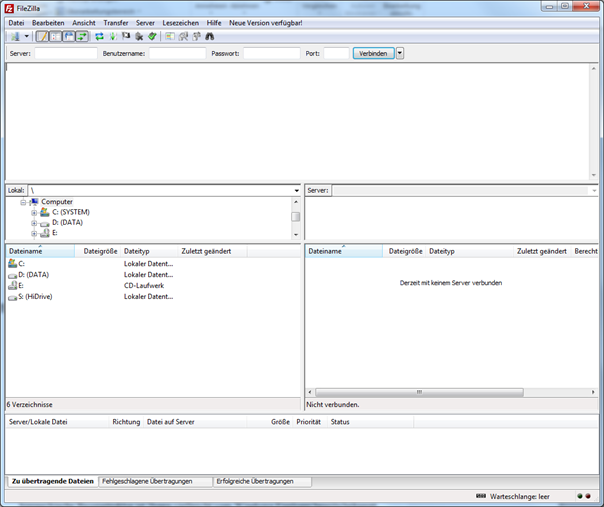Toggle the message log display

[x=42, y=36]
